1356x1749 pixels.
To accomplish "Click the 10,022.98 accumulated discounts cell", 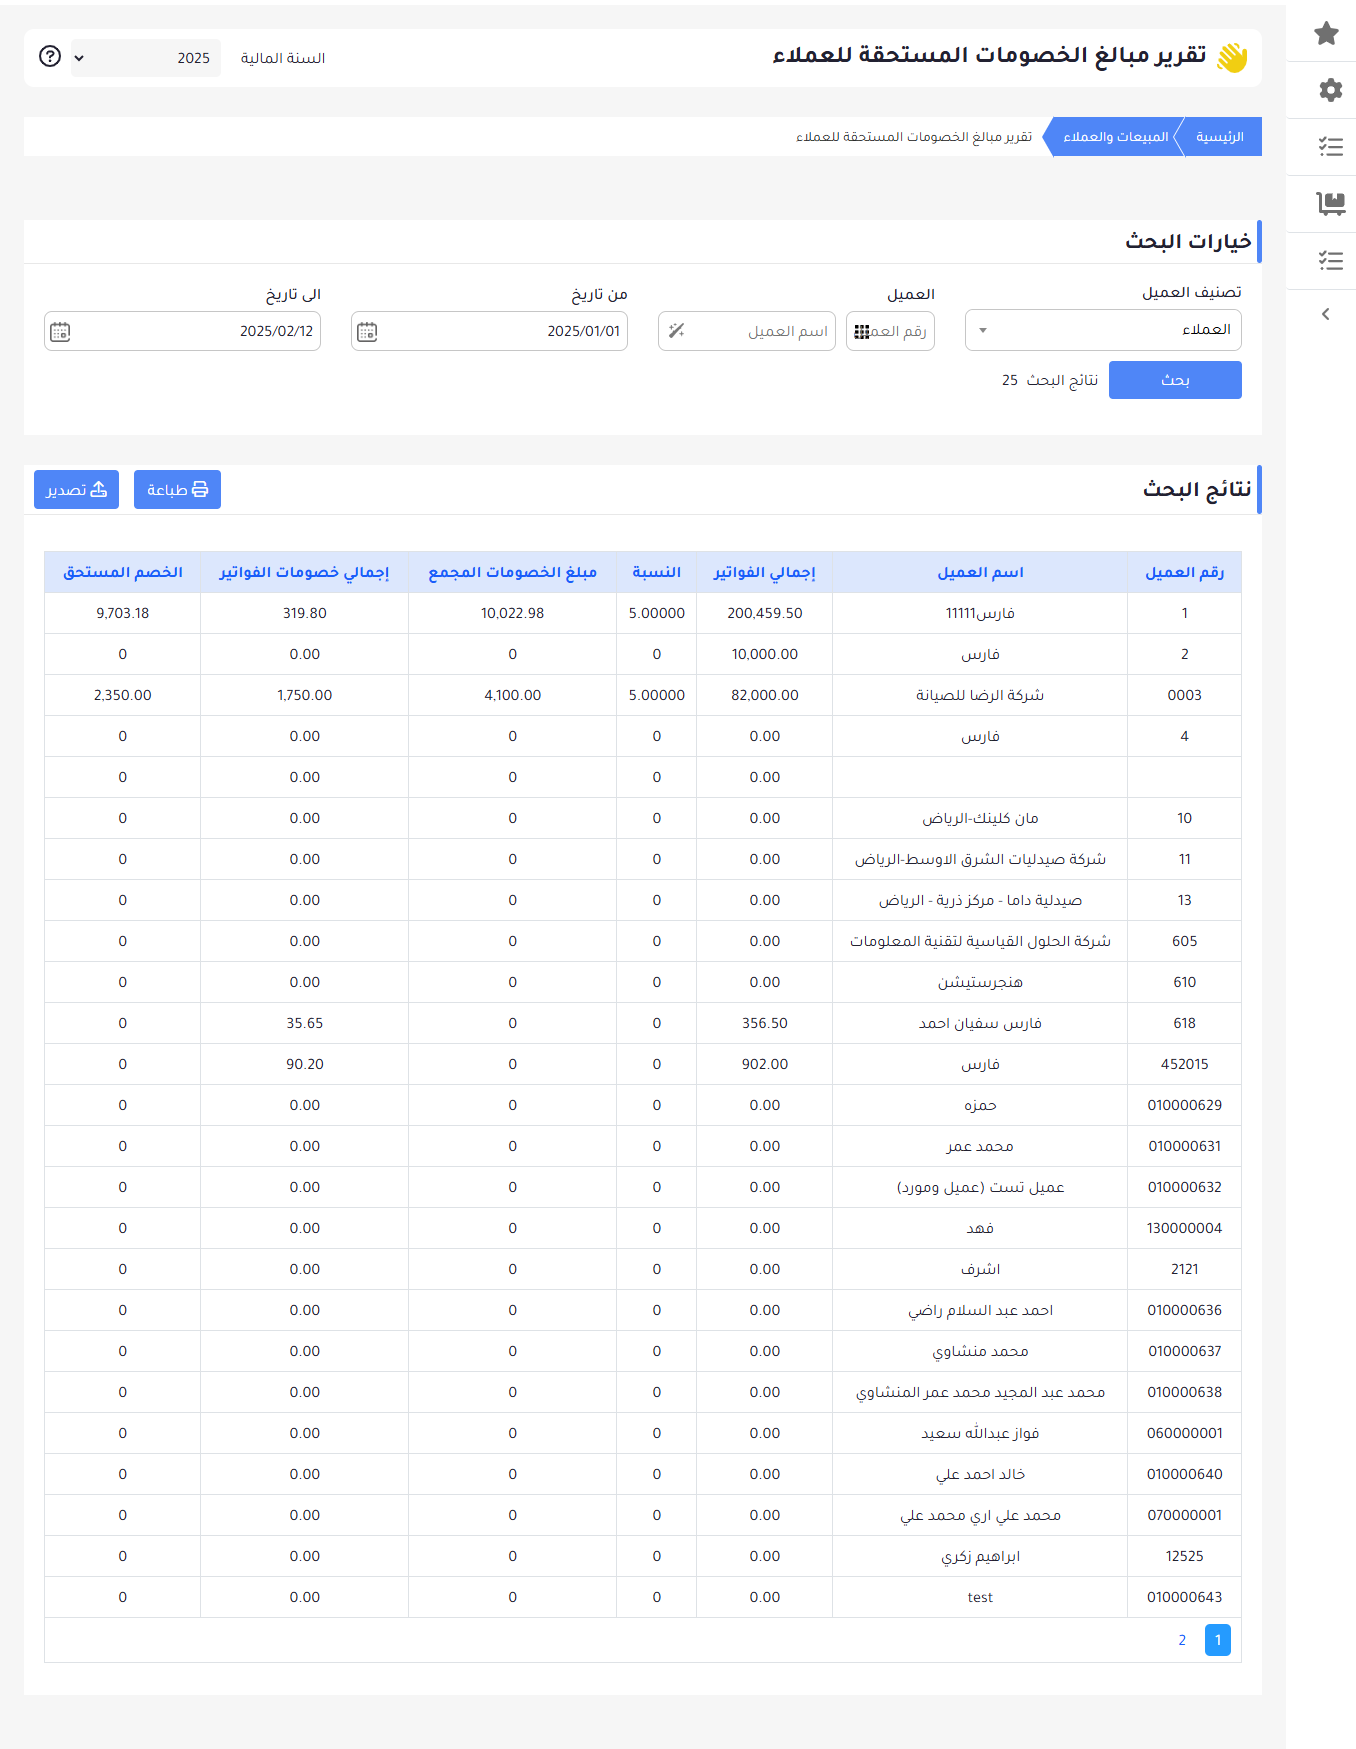I will [512, 613].
